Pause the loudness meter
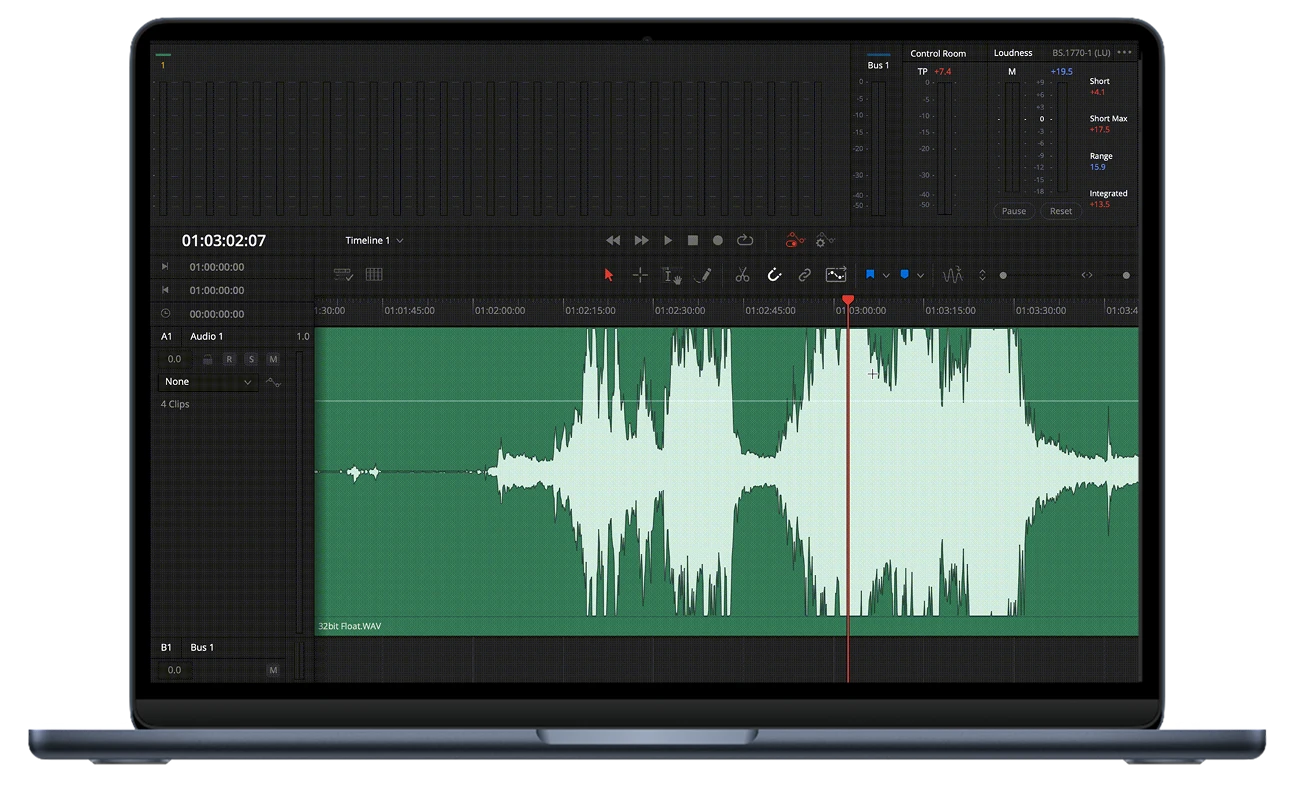Viewport: 1295px width, 785px height. (1013, 211)
